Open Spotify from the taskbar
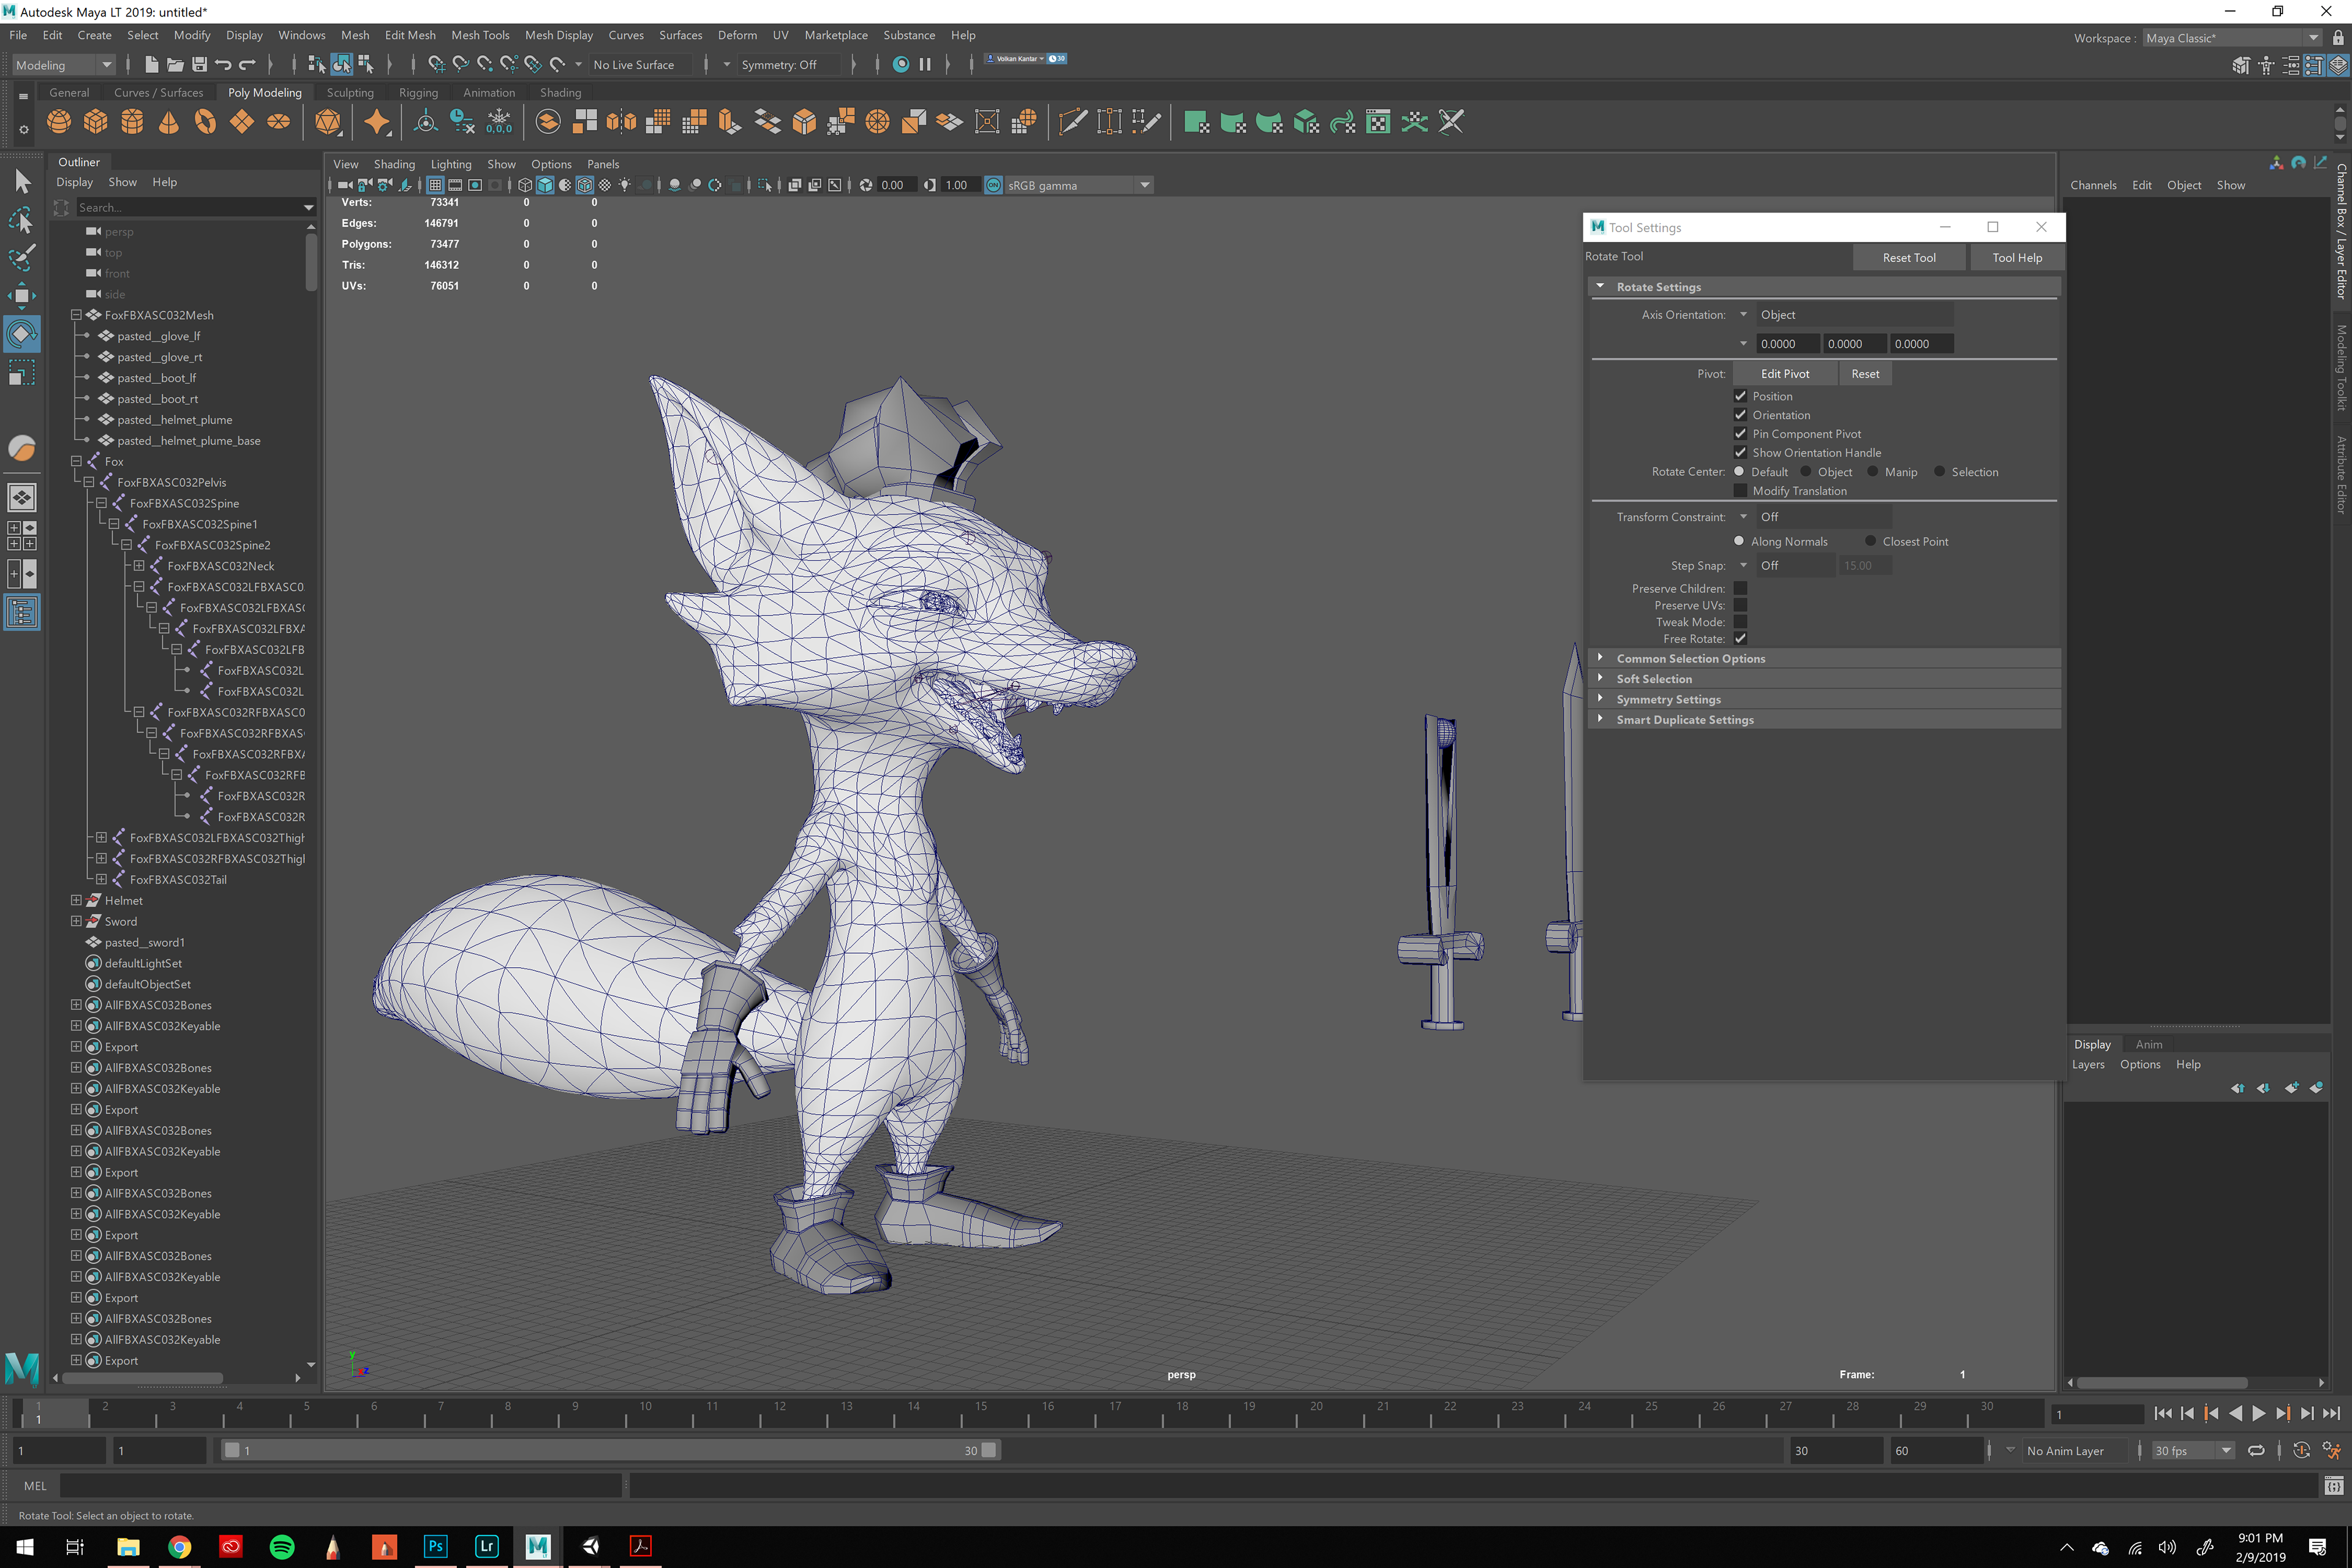Image resolution: width=2352 pixels, height=1568 pixels. (x=282, y=1546)
